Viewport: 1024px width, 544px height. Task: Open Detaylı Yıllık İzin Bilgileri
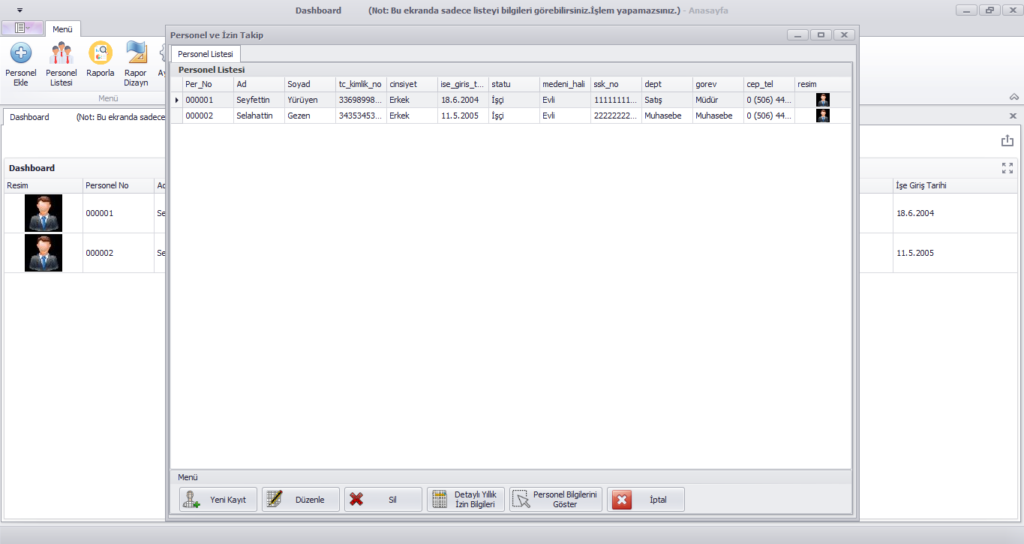465,500
